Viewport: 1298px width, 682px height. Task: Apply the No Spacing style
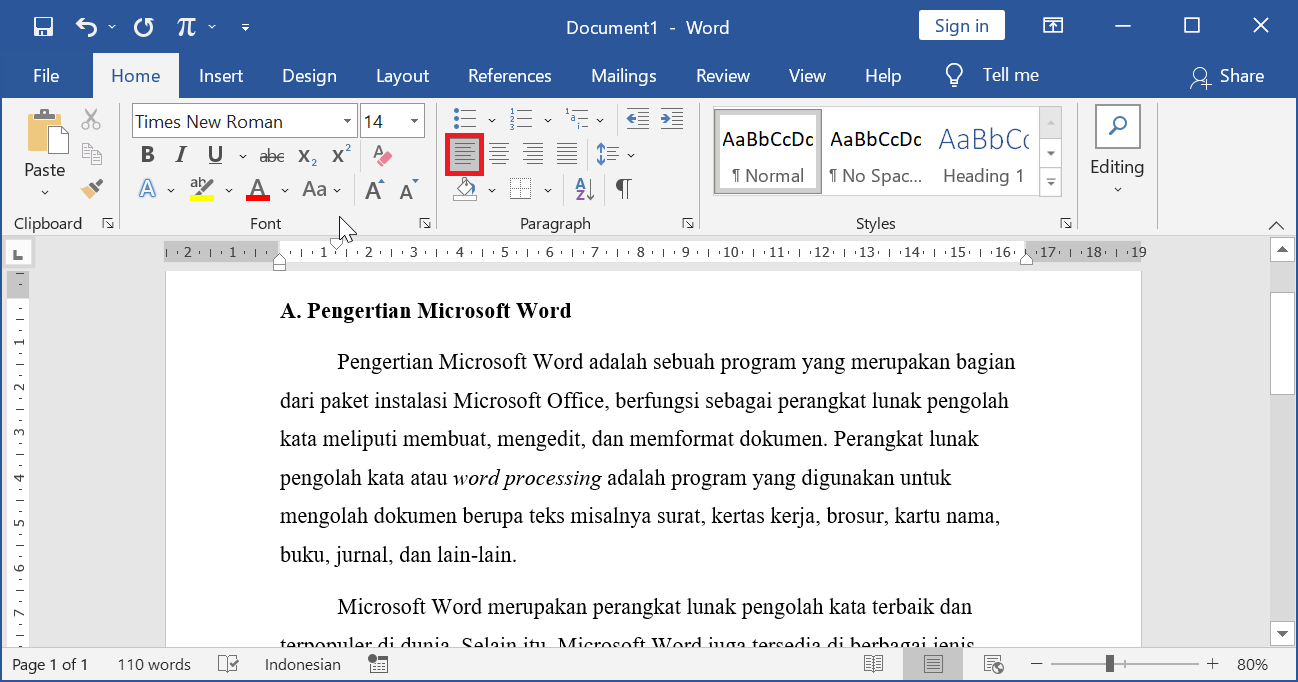876,152
